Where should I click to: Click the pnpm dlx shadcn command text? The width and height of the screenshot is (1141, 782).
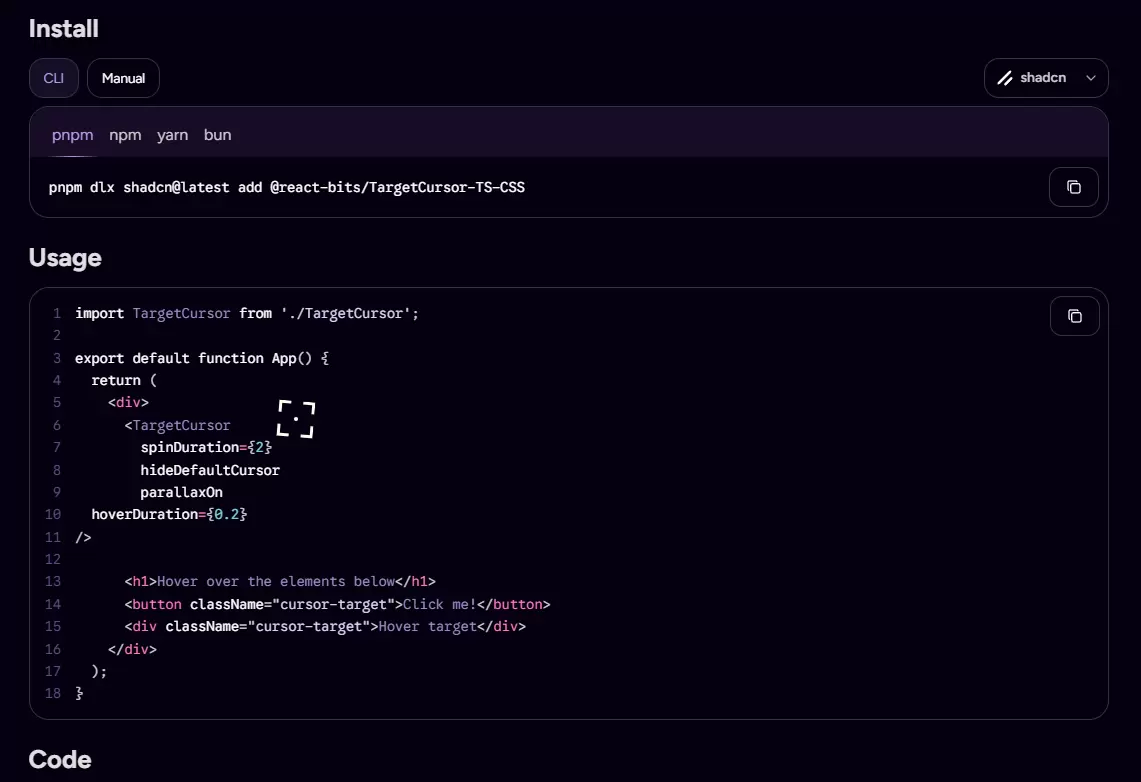[x=287, y=188]
